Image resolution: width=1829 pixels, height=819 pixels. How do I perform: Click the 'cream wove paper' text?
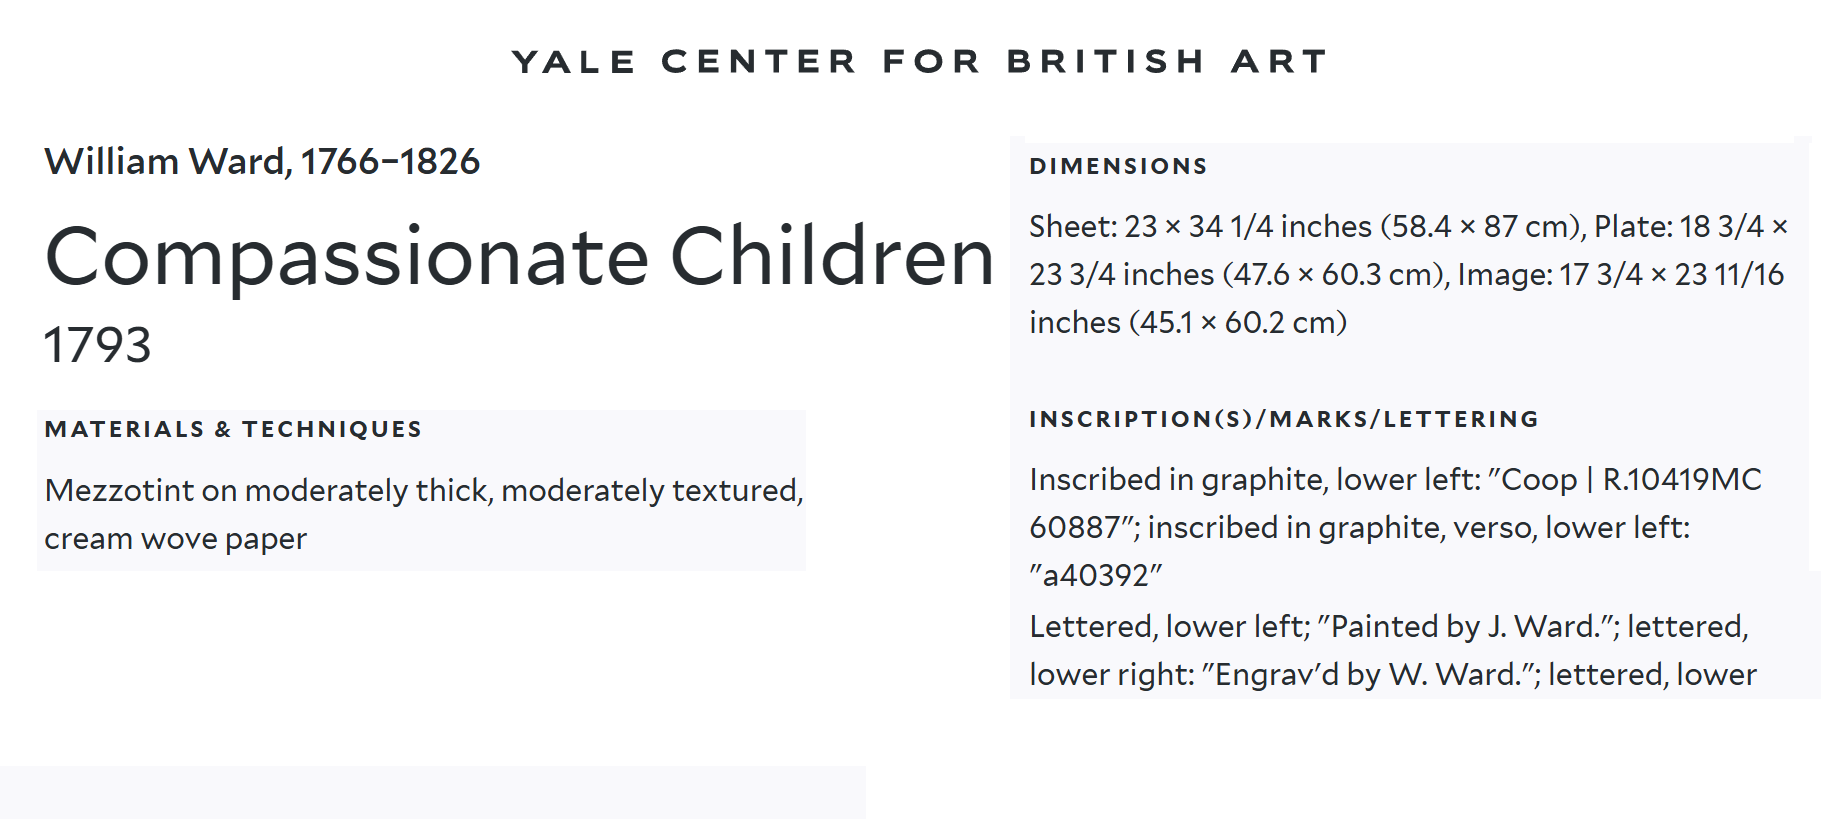point(175,539)
